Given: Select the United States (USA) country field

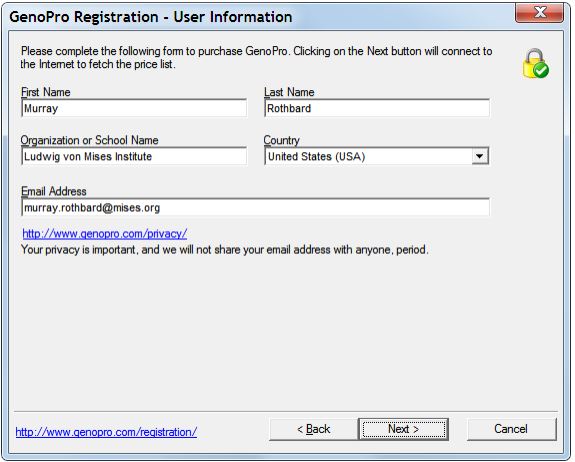Looking at the screenshot, I should coord(376,156).
